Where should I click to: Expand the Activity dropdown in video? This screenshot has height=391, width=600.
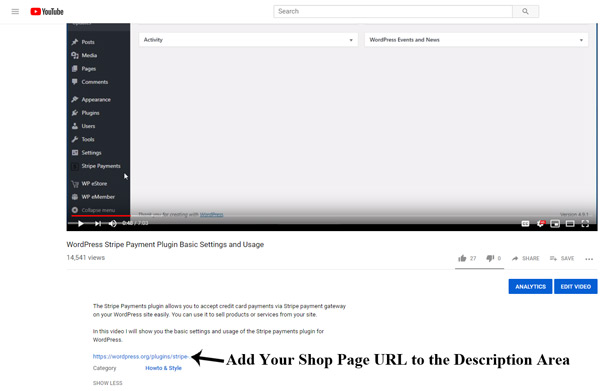click(x=248, y=40)
